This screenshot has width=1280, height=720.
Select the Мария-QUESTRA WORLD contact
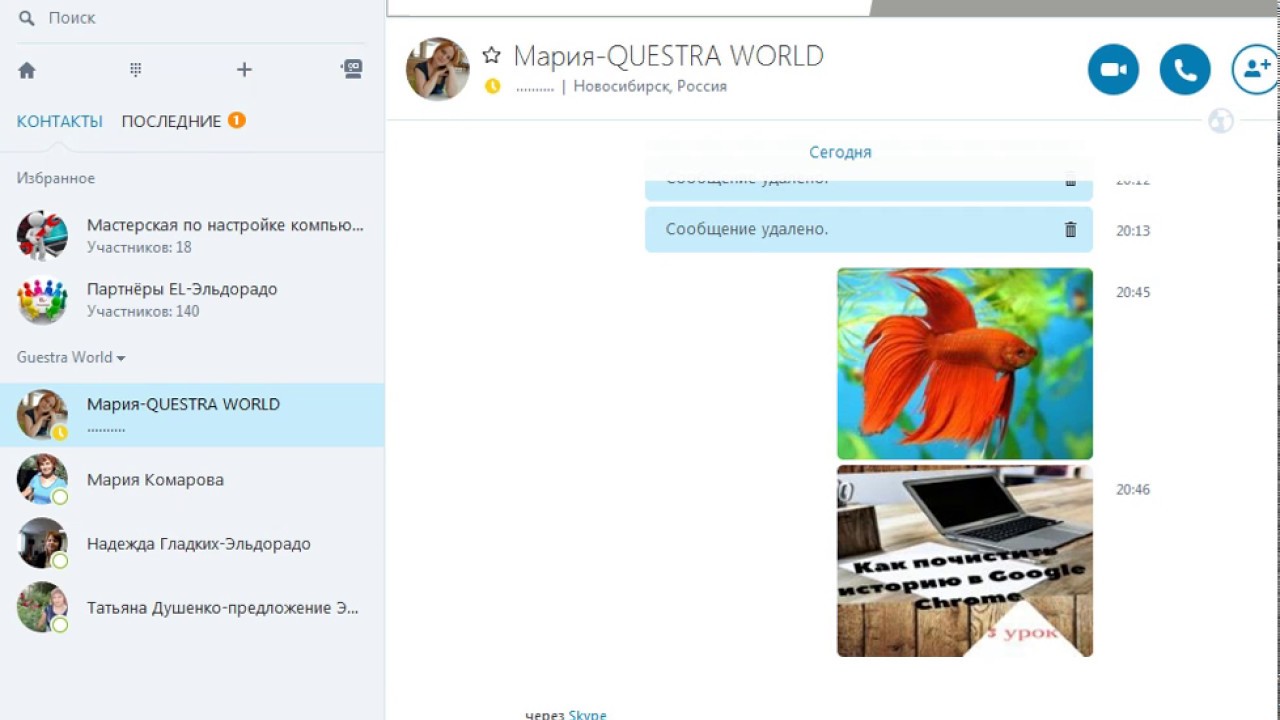pyautogui.click(x=192, y=414)
